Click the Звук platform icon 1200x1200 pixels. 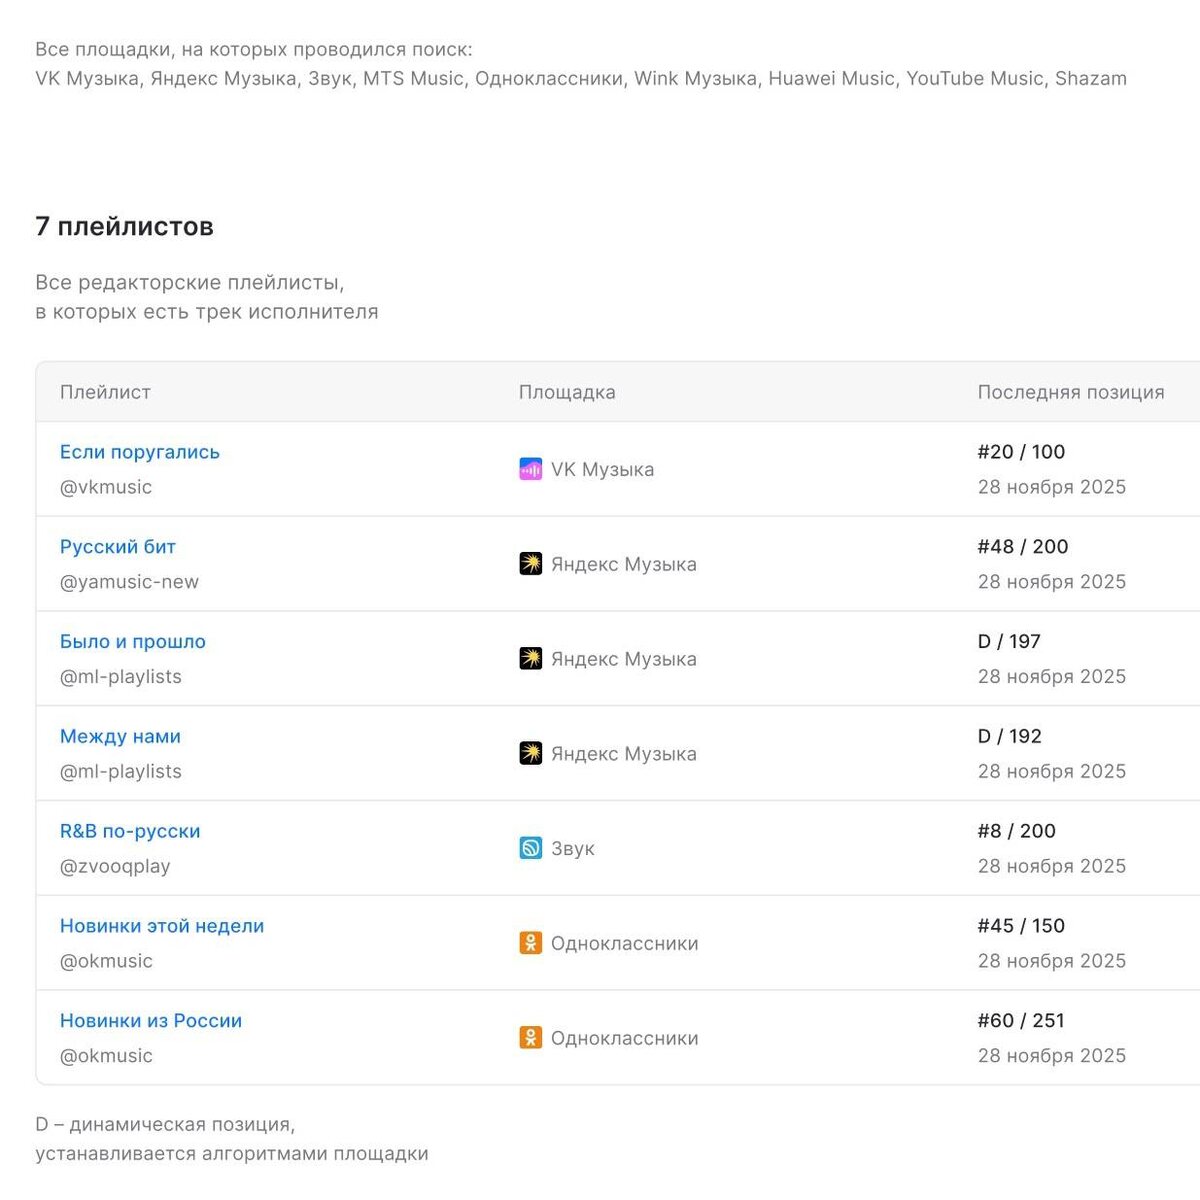point(530,848)
